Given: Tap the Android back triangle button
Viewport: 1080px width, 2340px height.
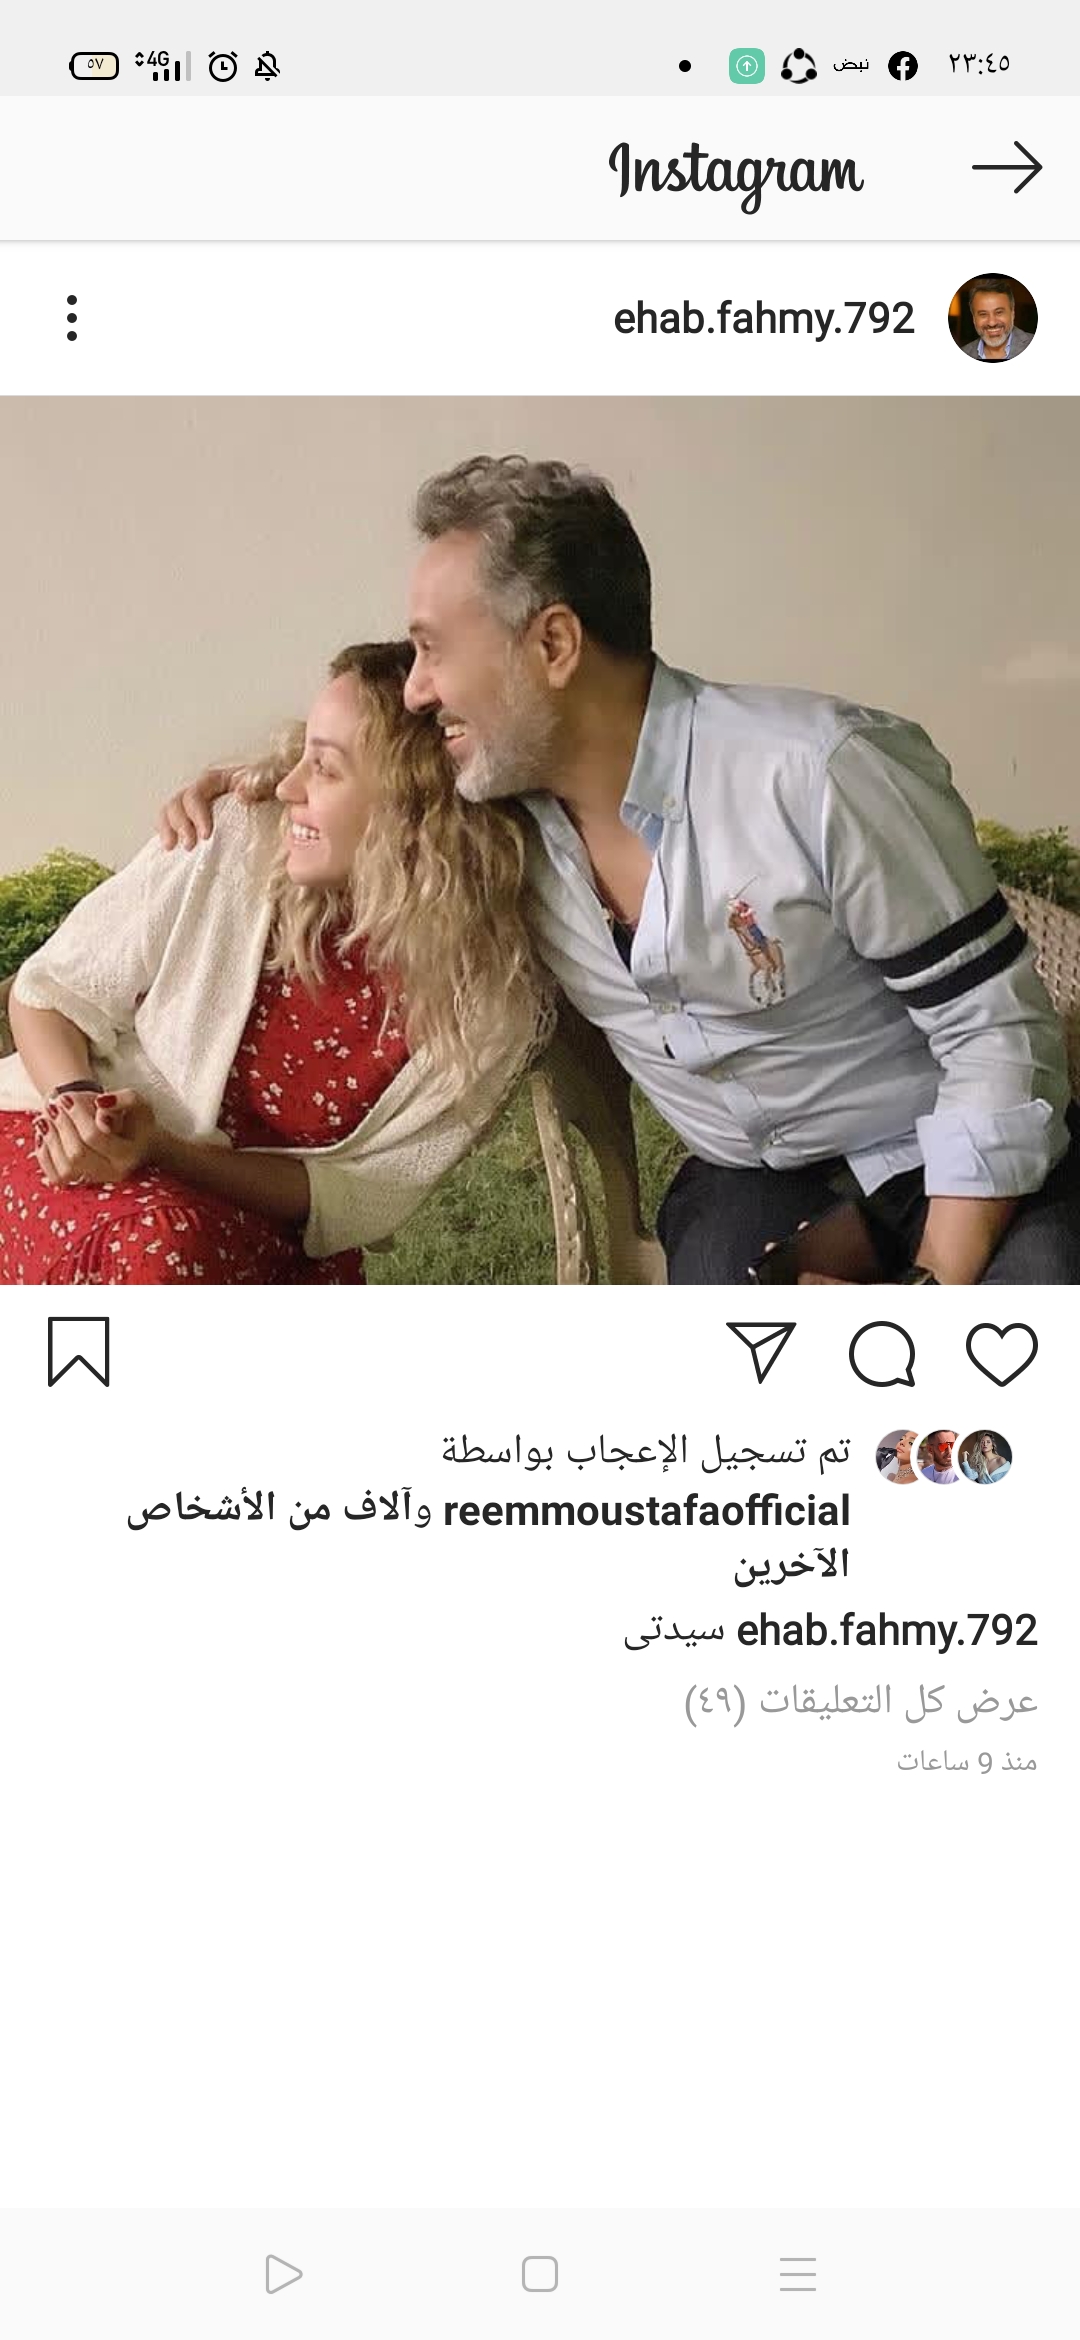Looking at the screenshot, I should click(283, 2274).
